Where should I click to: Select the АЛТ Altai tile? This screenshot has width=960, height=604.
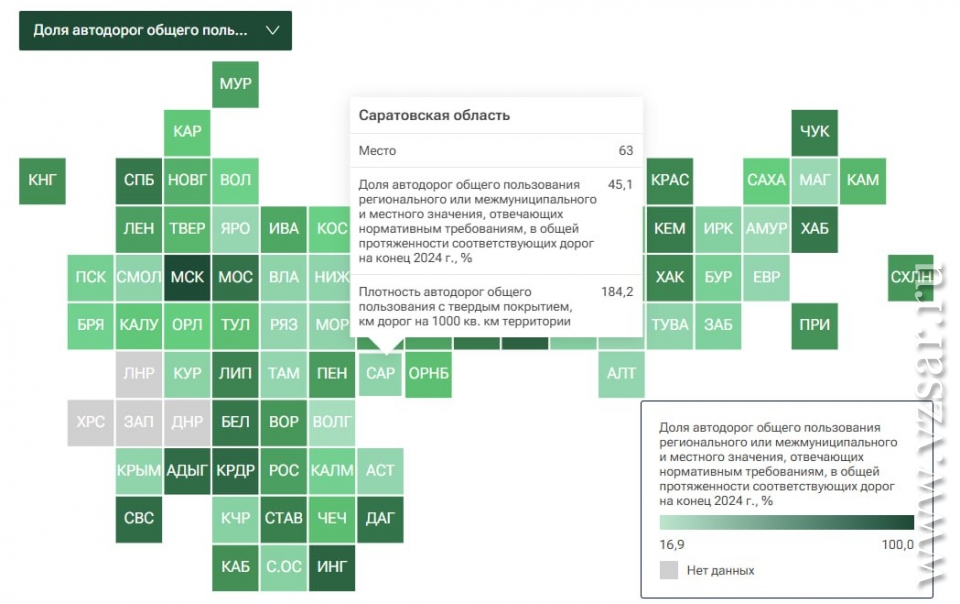point(621,374)
